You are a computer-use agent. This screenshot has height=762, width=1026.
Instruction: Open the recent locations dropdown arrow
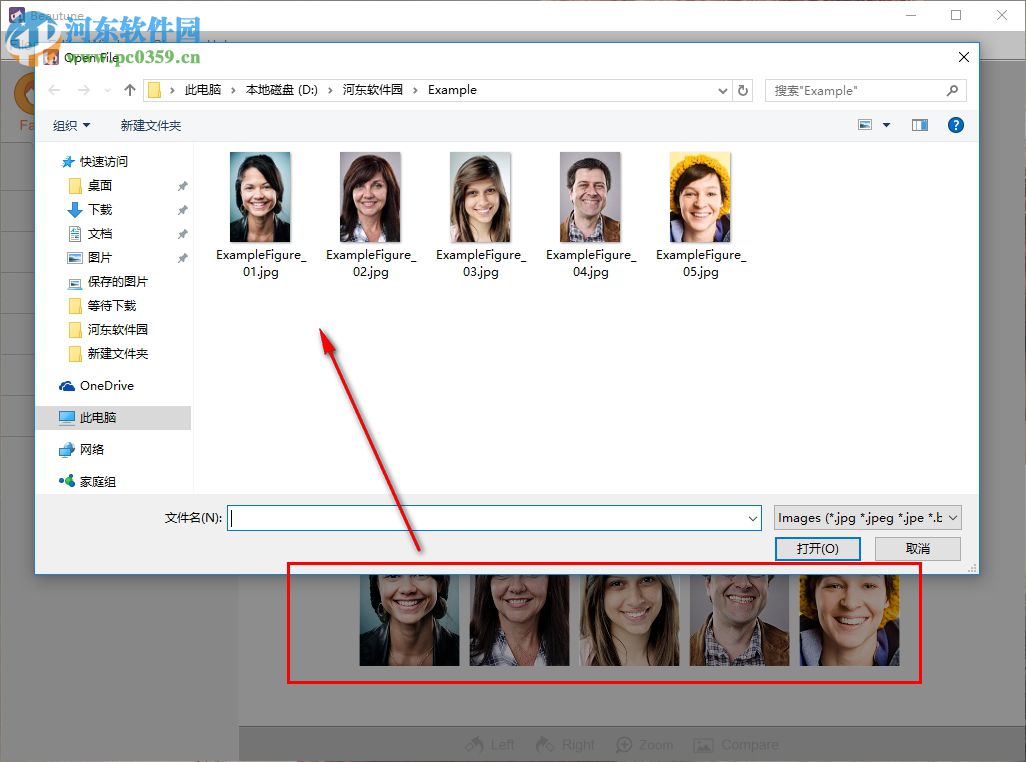[107, 90]
